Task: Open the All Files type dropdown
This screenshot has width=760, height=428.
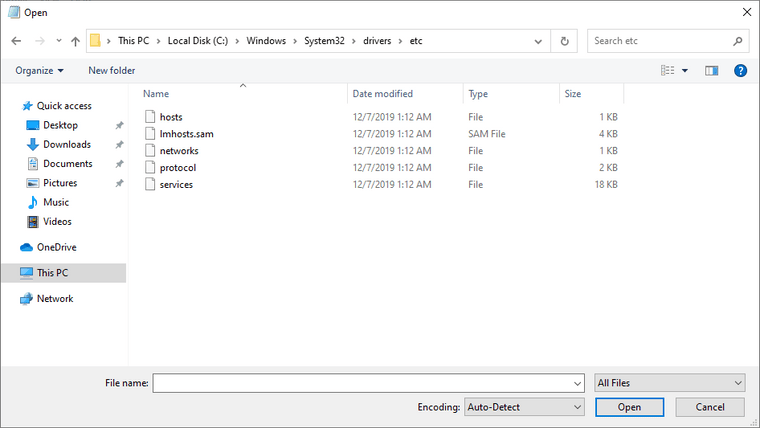Action: pyautogui.click(x=670, y=383)
